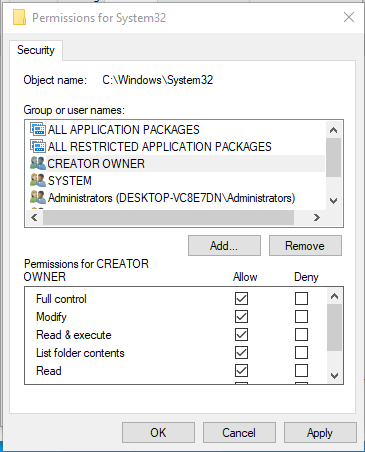
Task: Click the Apply button
Action: click(320, 432)
